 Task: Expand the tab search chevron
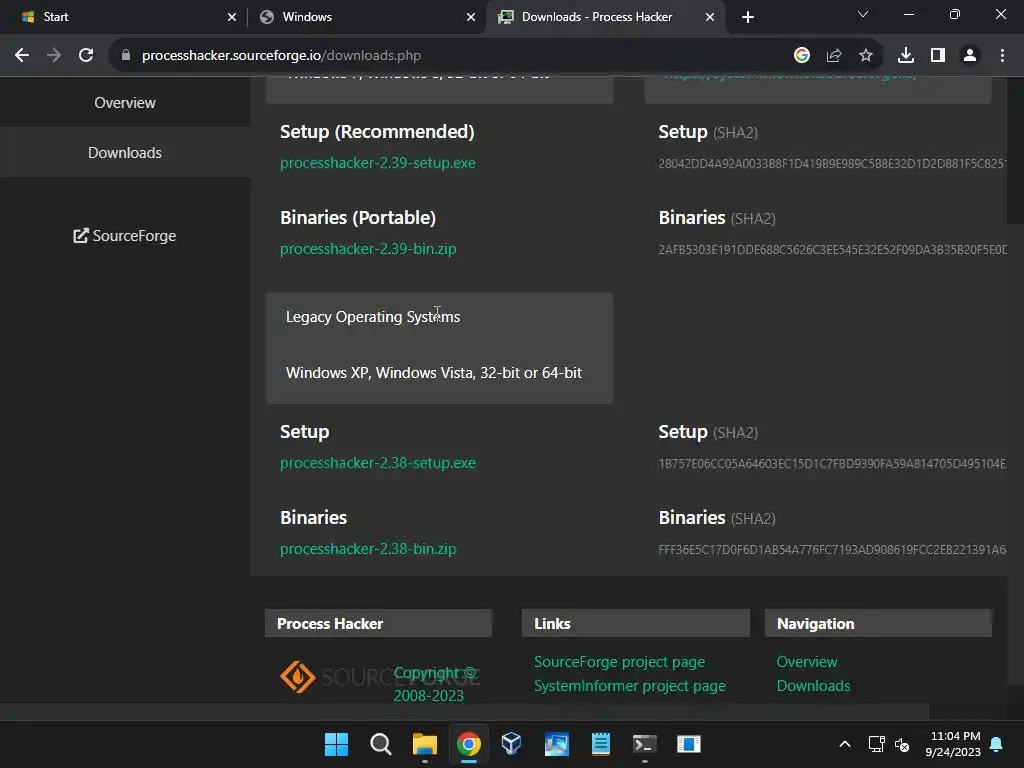[863, 14]
